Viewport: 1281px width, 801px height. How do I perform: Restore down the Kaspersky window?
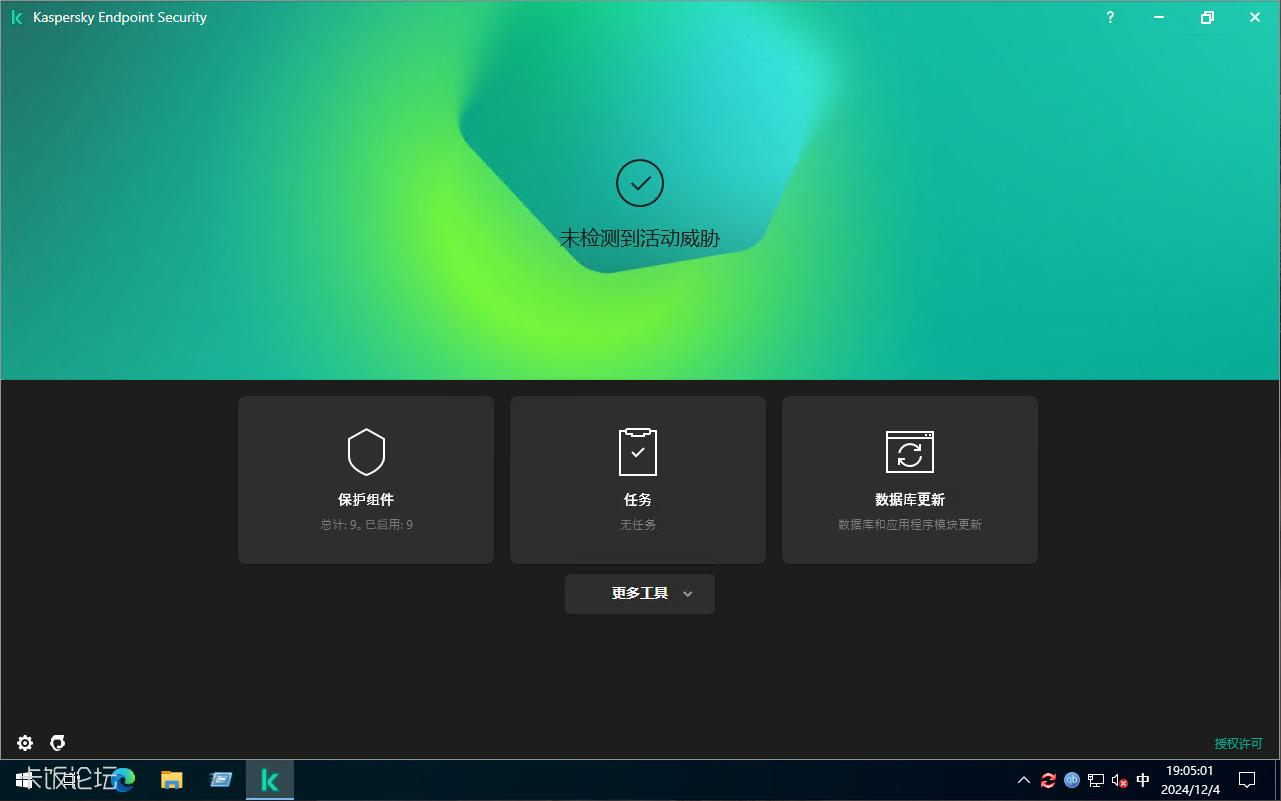point(1207,17)
